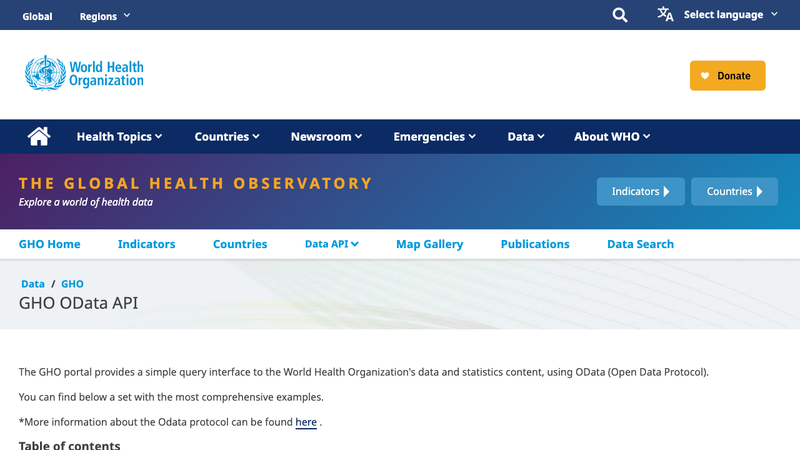The width and height of the screenshot is (800, 450).
Task: Expand the Countries main menu
Action: click(227, 137)
